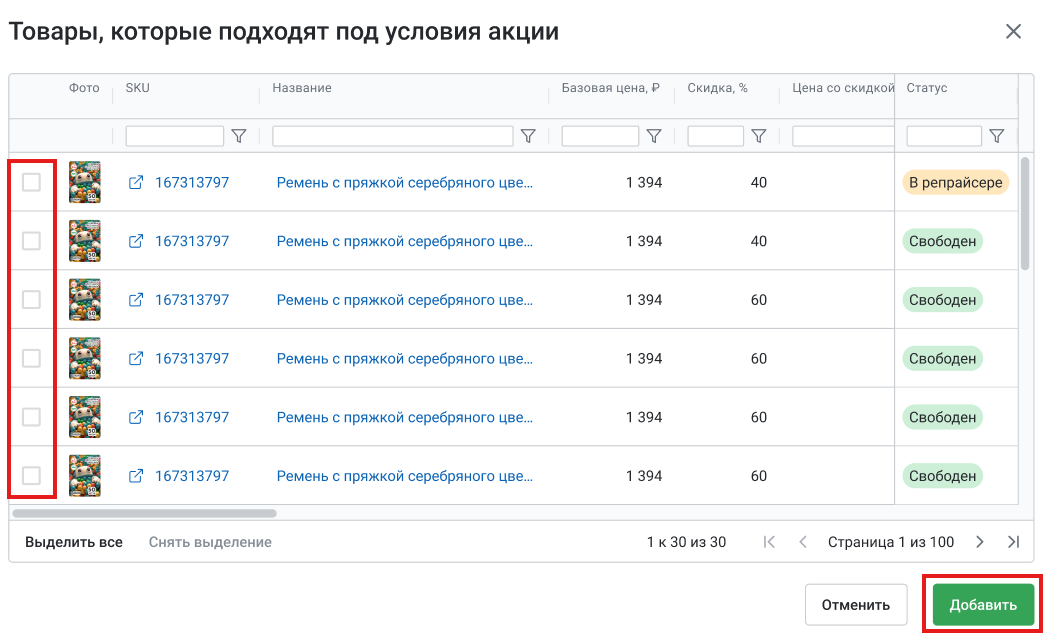Click the Цена со скидкой filter field

click(843, 136)
